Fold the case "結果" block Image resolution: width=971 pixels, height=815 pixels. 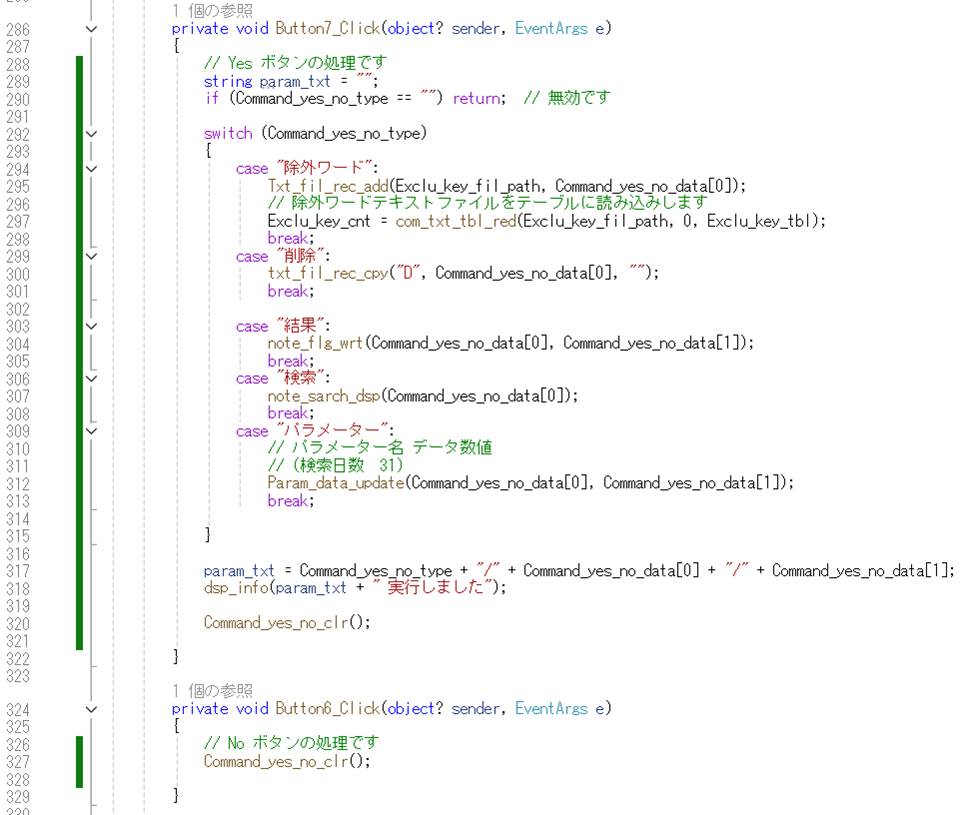click(92, 326)
